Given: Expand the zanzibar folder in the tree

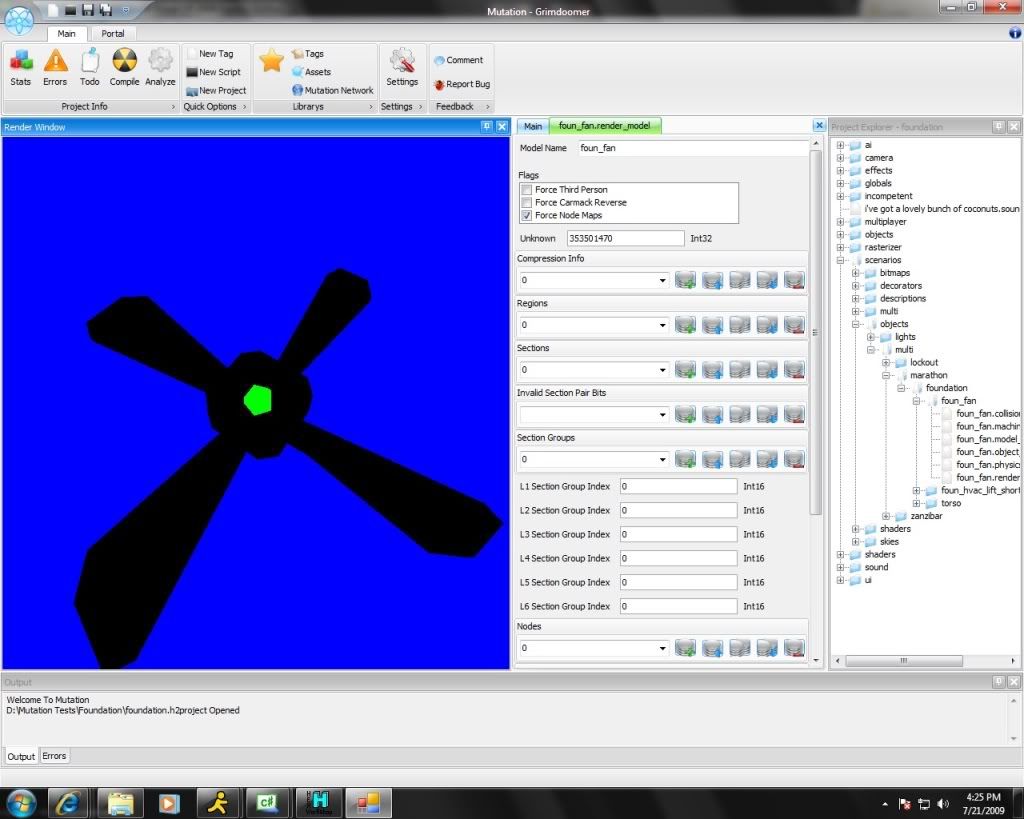Looking at the screenshot, I should (x=886, y=516).
